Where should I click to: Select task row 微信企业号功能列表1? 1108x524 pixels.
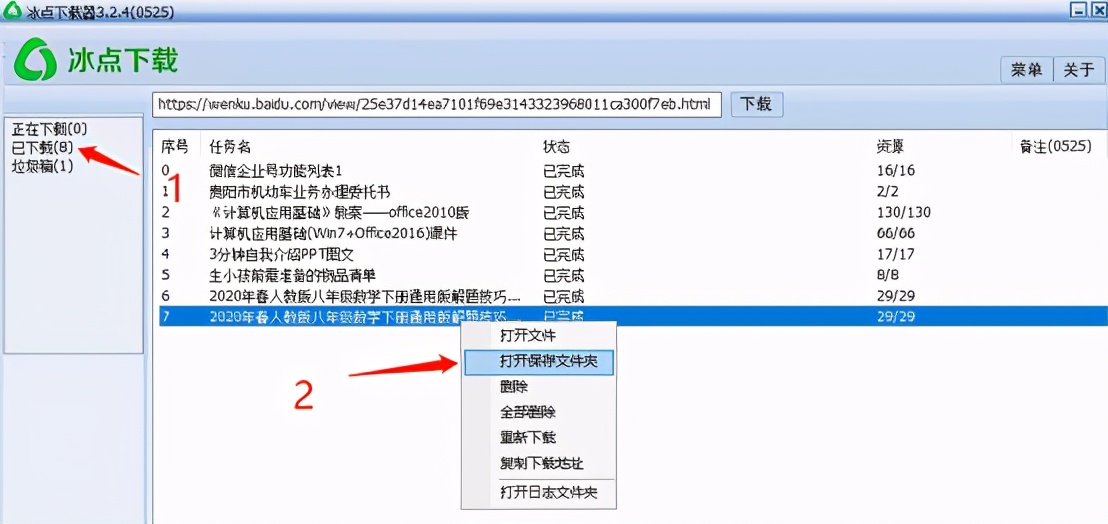point(632,171)
